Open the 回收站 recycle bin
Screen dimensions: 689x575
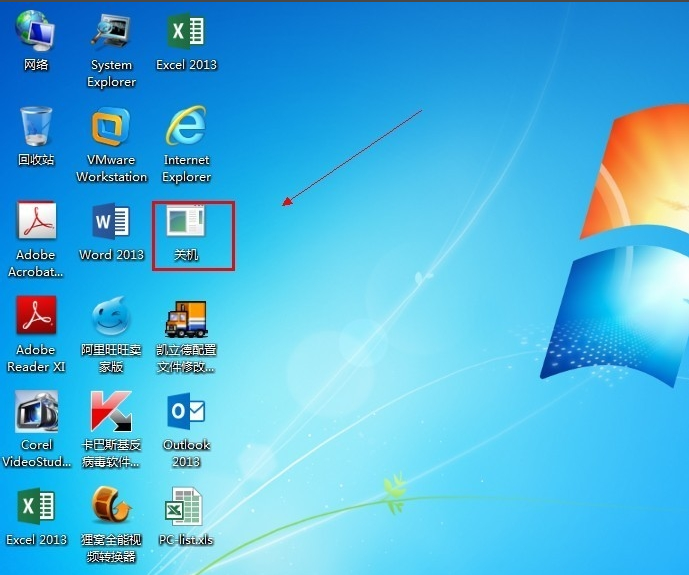coord(36,128)
